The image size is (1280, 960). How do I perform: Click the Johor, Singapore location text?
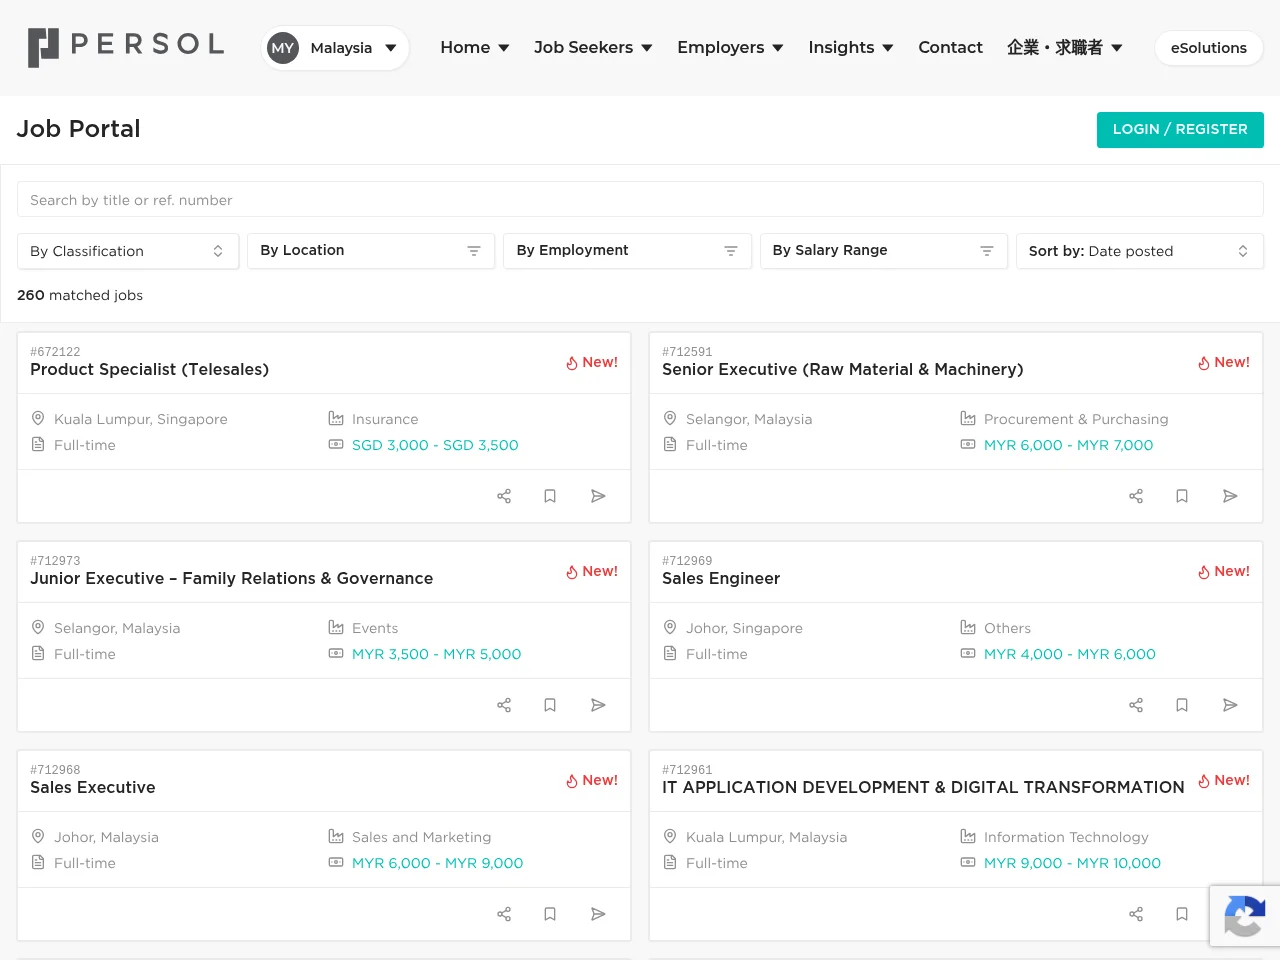coord(744,628)
